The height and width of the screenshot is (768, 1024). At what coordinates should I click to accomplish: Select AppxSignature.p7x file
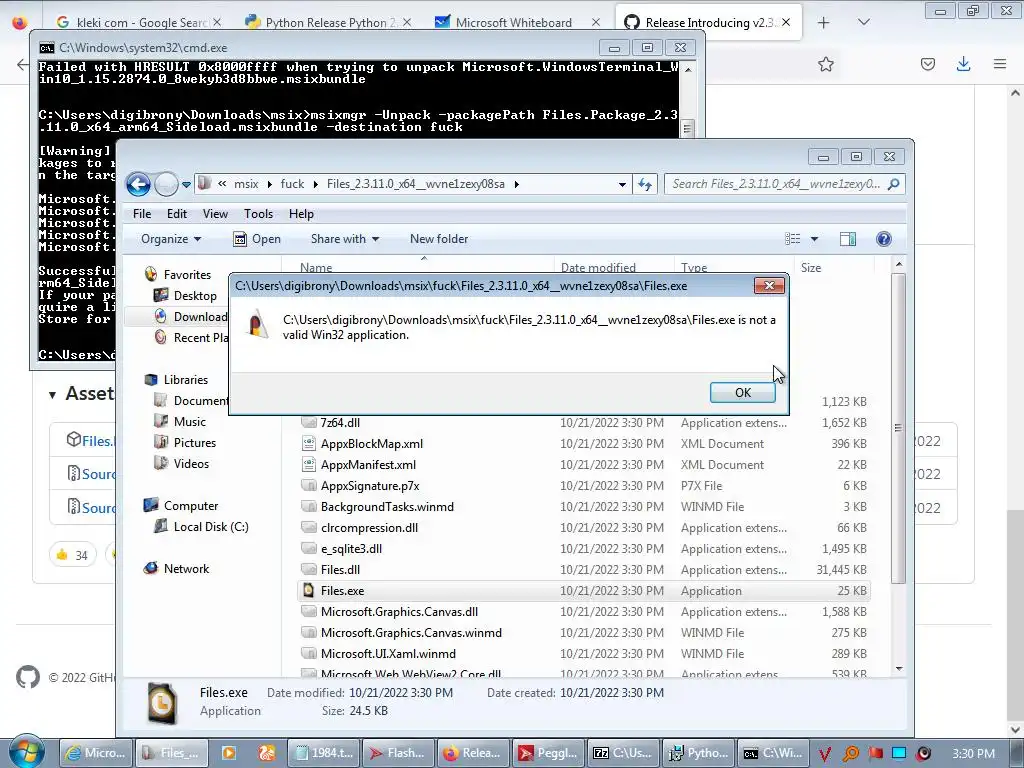(370, 486)
